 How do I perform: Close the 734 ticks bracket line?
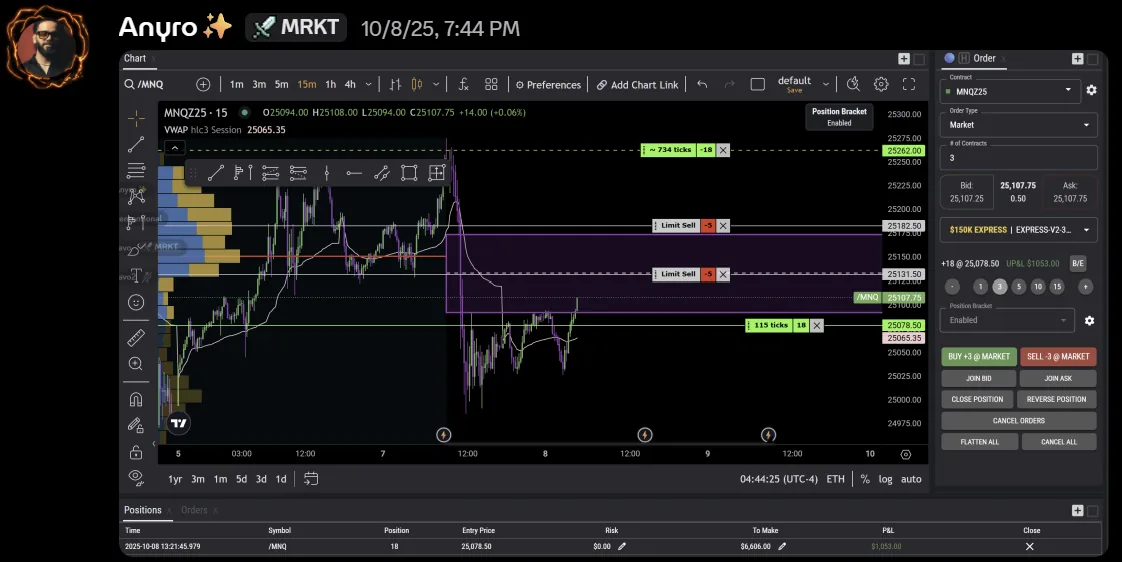tap(723, 150)
